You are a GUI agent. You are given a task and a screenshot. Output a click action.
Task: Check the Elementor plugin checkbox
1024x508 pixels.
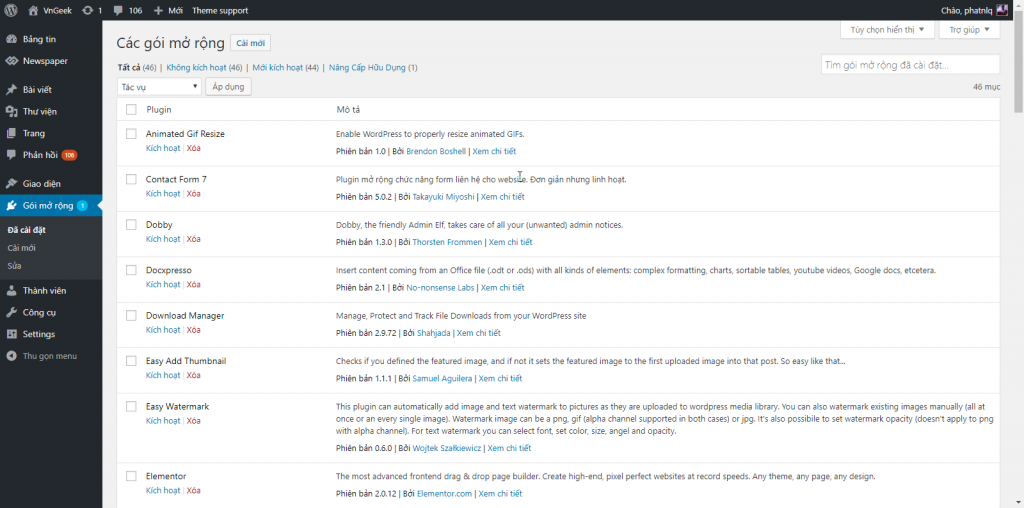131,476
